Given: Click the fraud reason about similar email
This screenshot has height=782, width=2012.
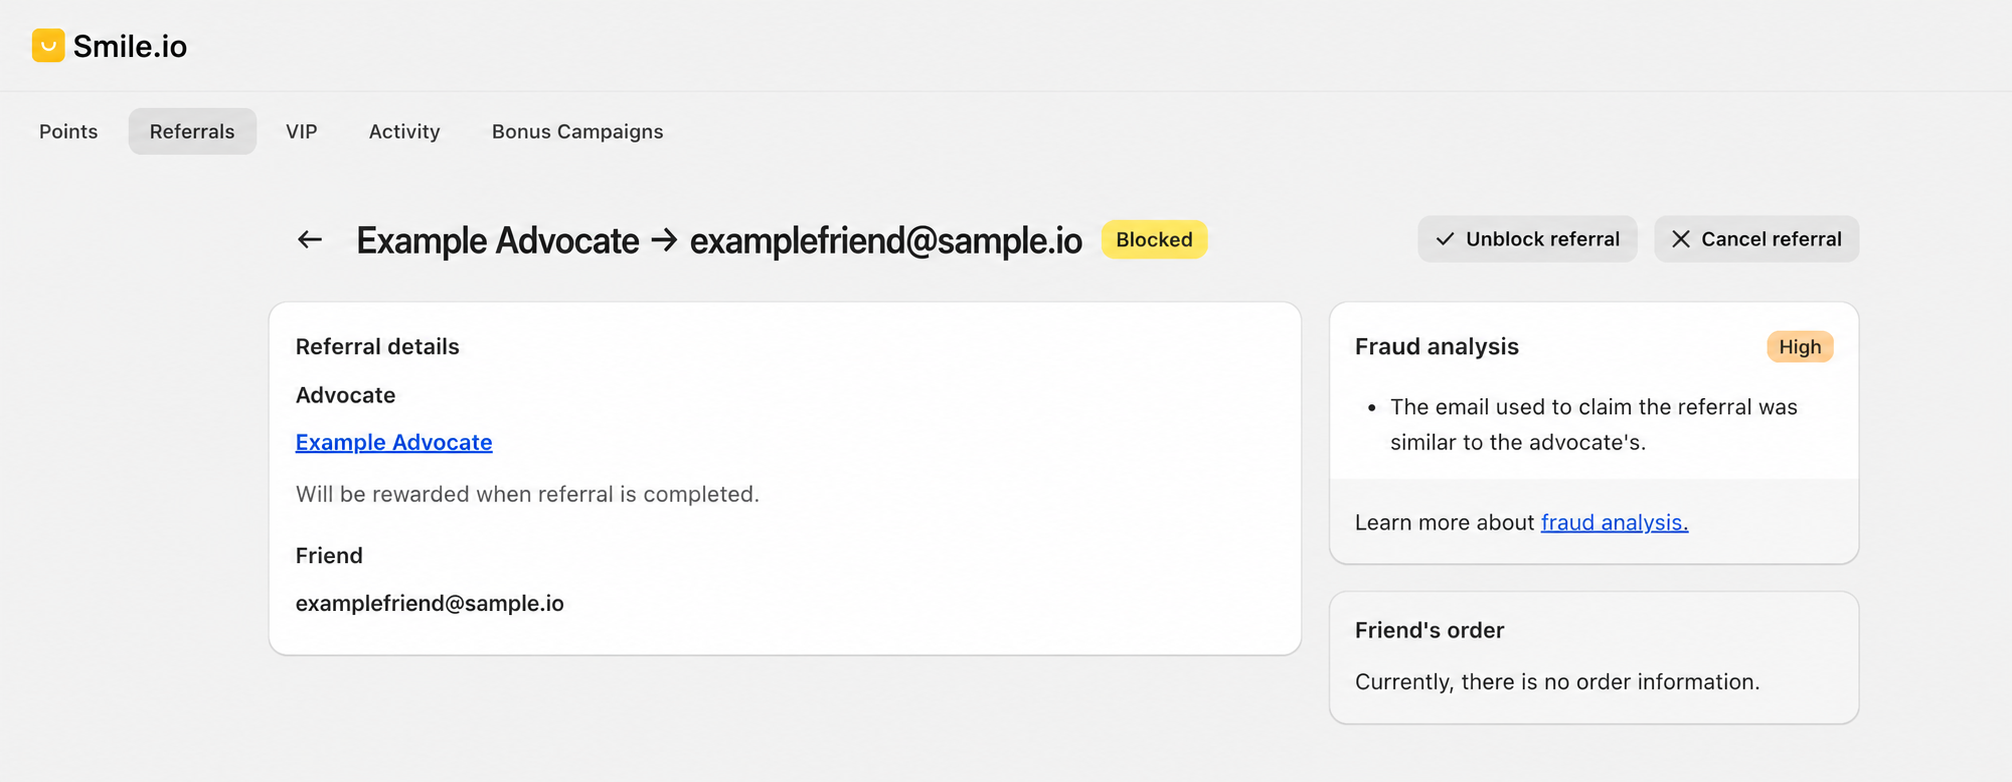Looking at the screenshot, I should click(x=1594, y=424).
